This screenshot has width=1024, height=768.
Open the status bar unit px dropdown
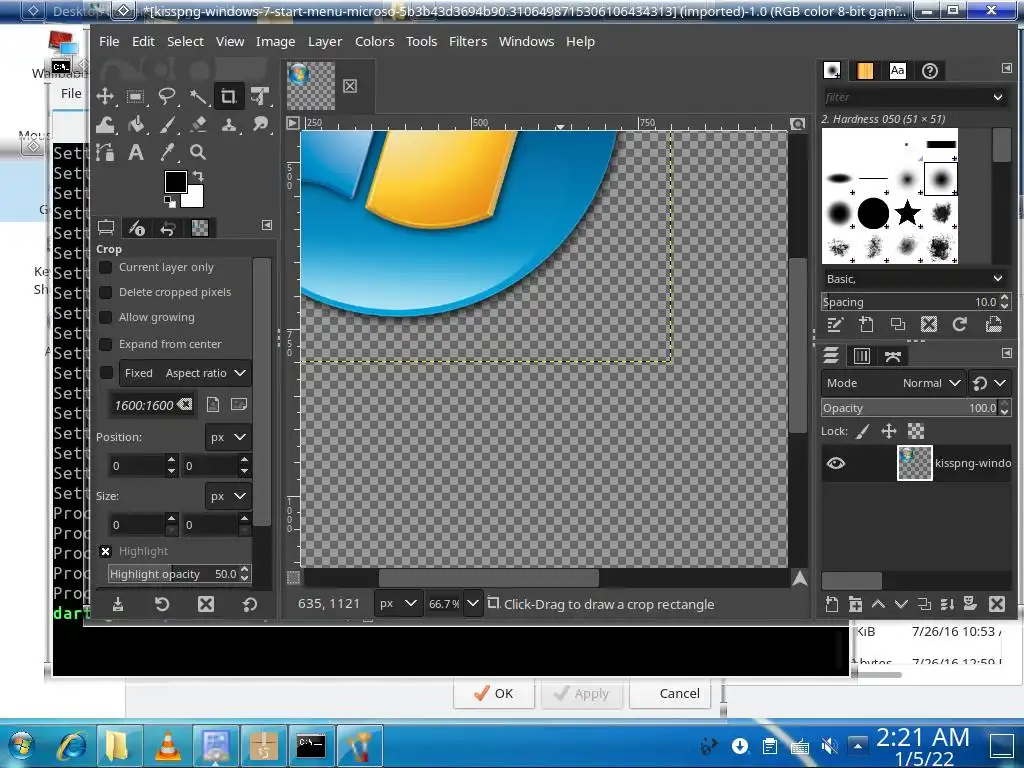[397, 603]
